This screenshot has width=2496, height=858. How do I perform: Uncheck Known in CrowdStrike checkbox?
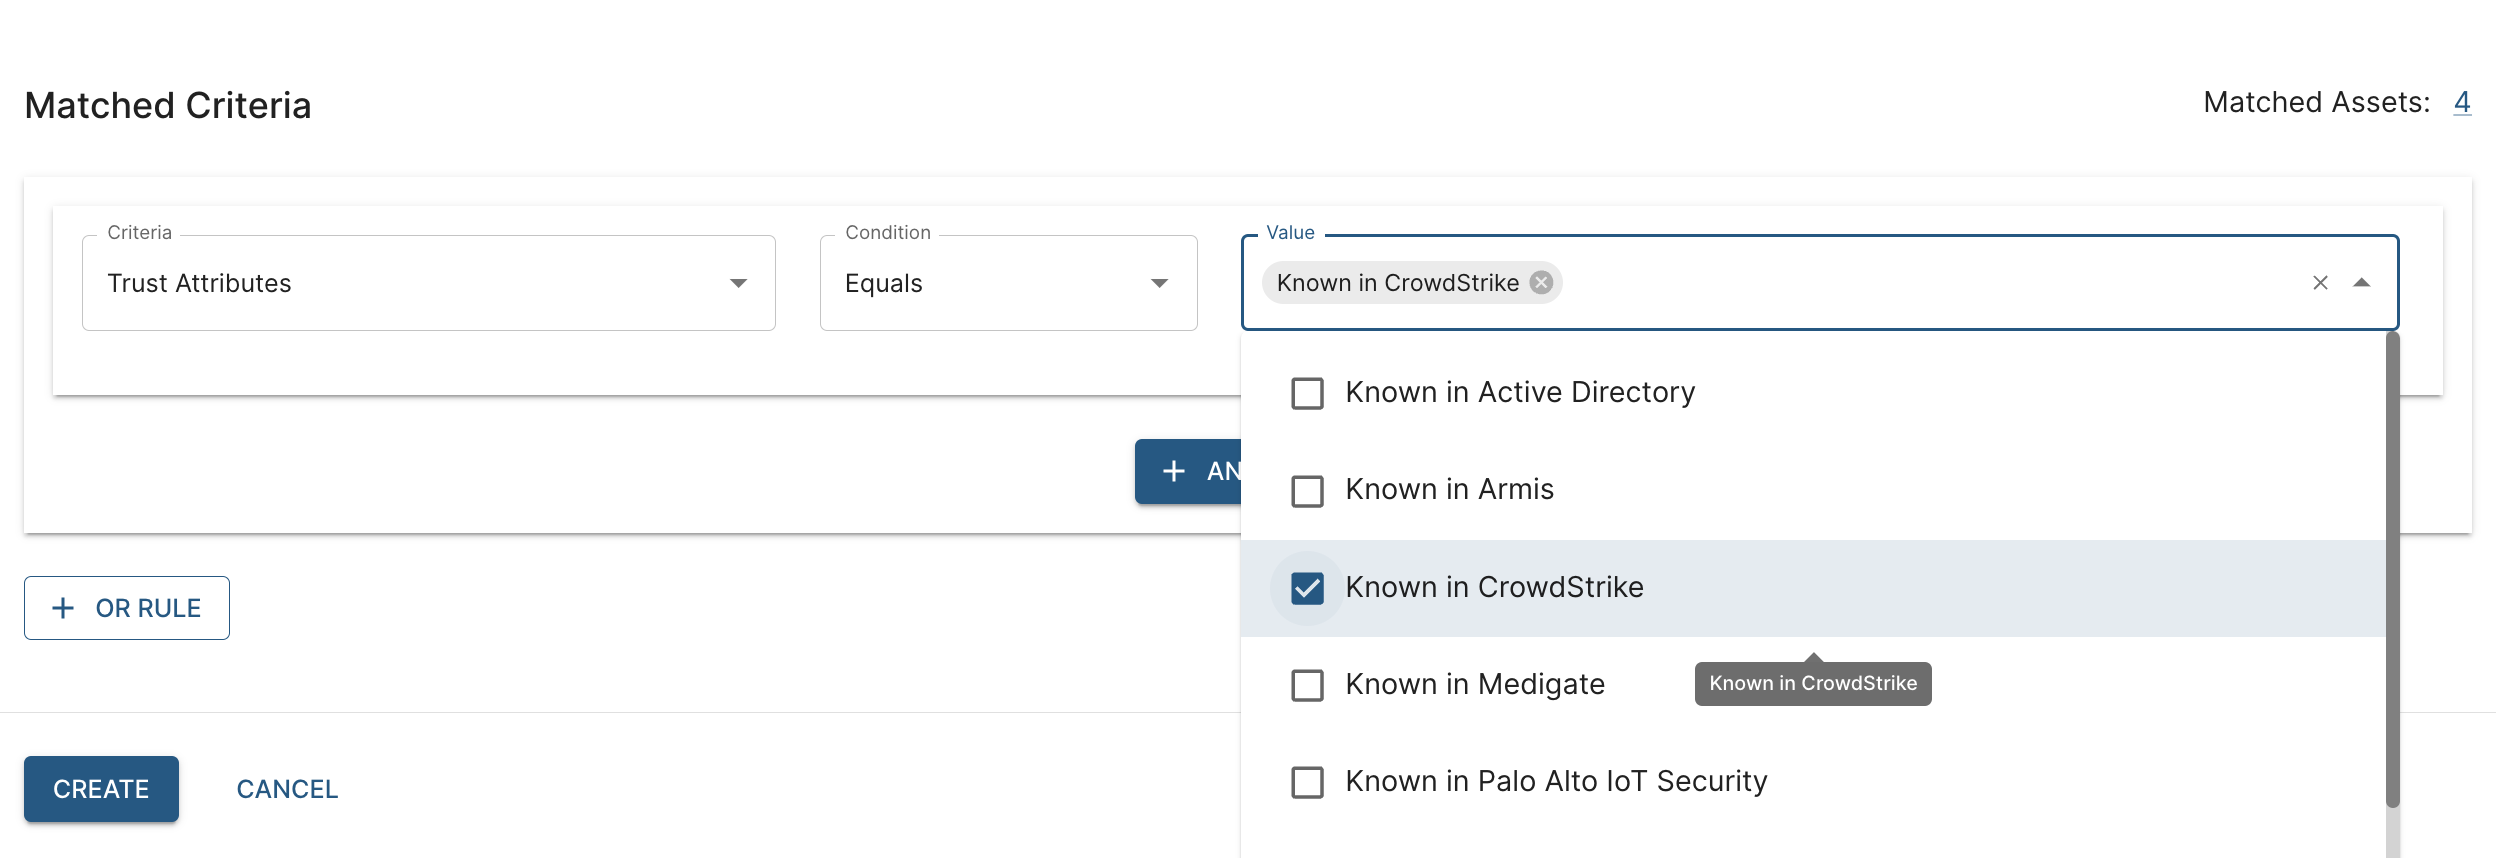(1307, 588)
